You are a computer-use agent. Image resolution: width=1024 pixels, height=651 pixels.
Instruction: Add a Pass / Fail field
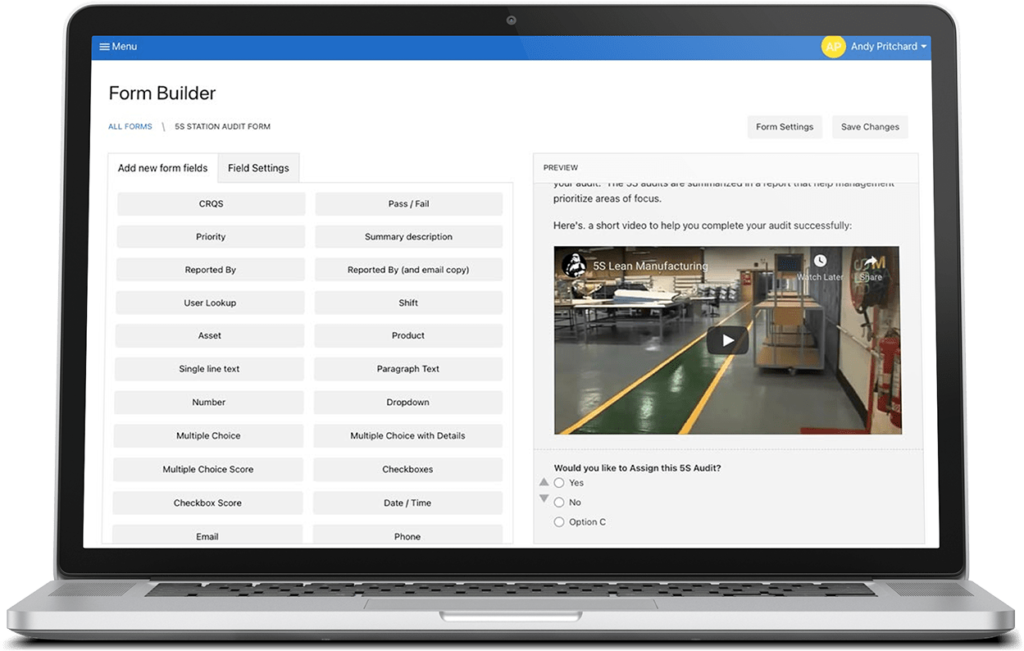point(408,204)
